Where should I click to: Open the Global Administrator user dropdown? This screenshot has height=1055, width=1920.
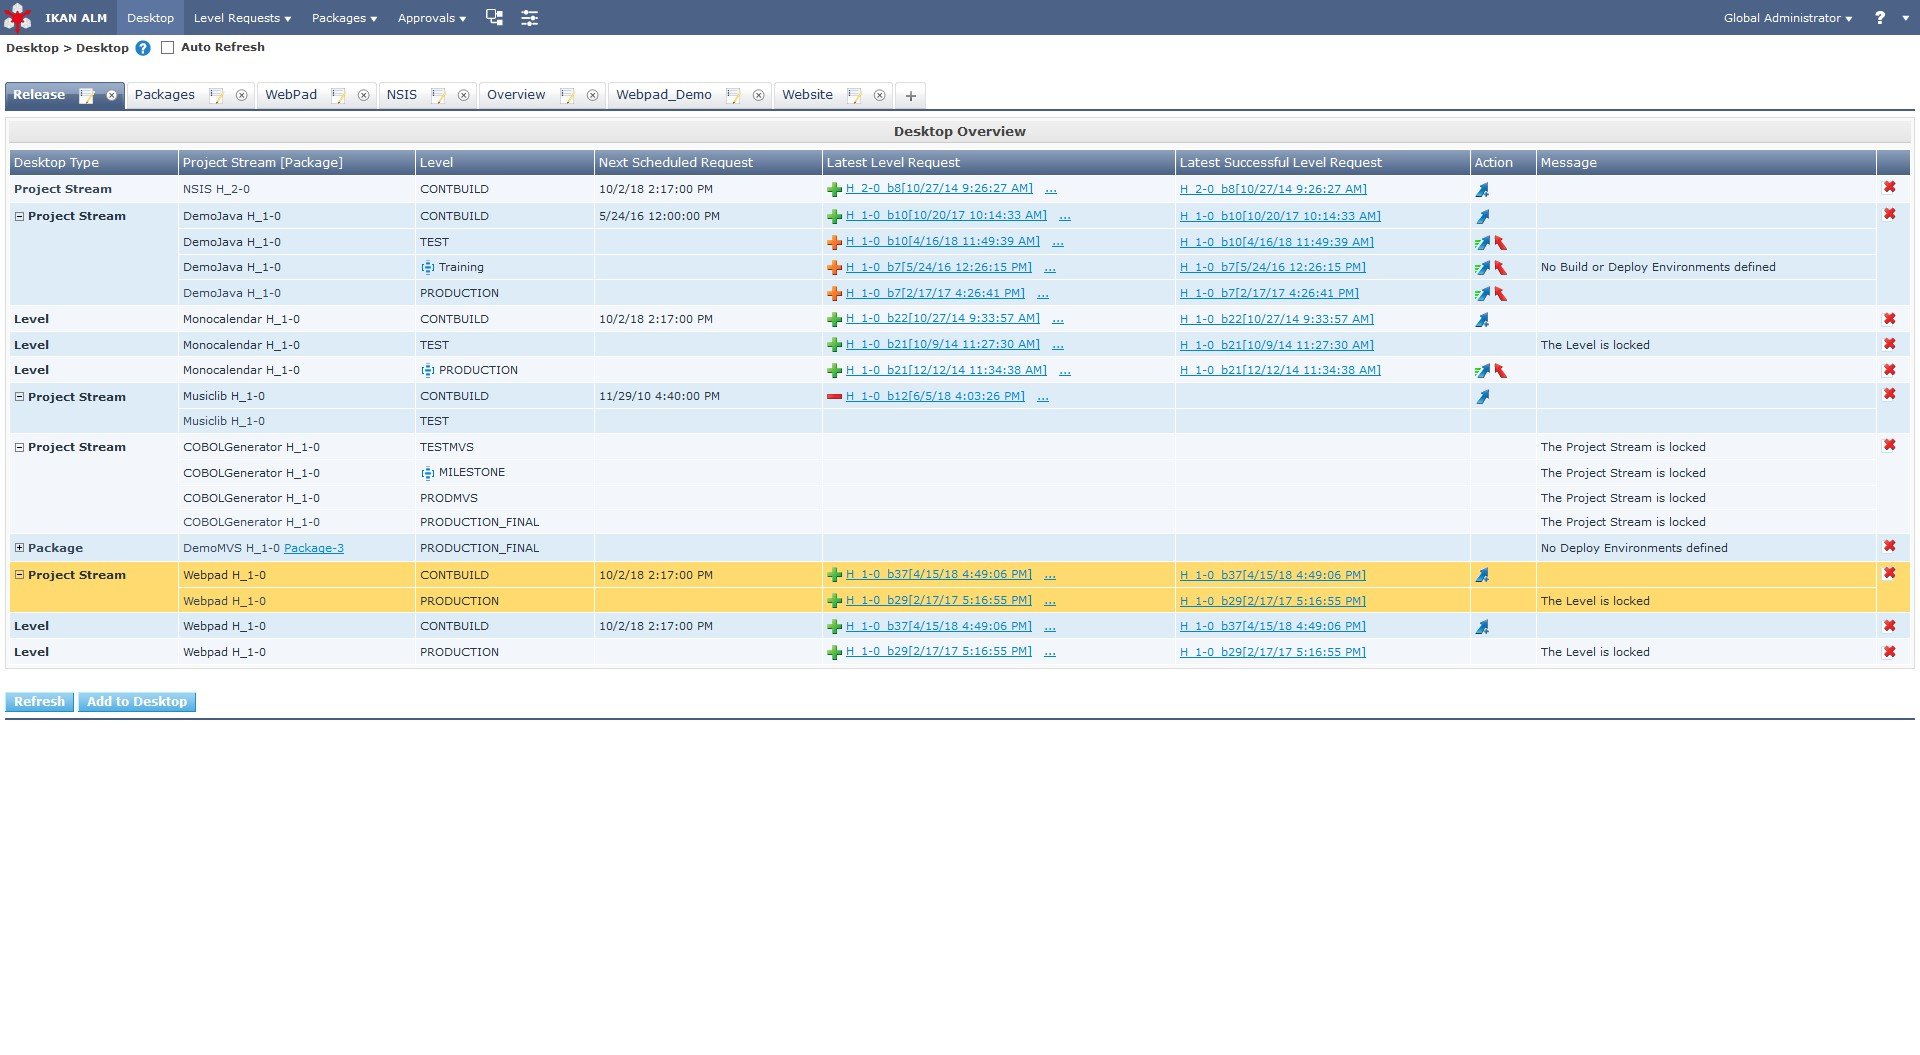(1788, 18)
